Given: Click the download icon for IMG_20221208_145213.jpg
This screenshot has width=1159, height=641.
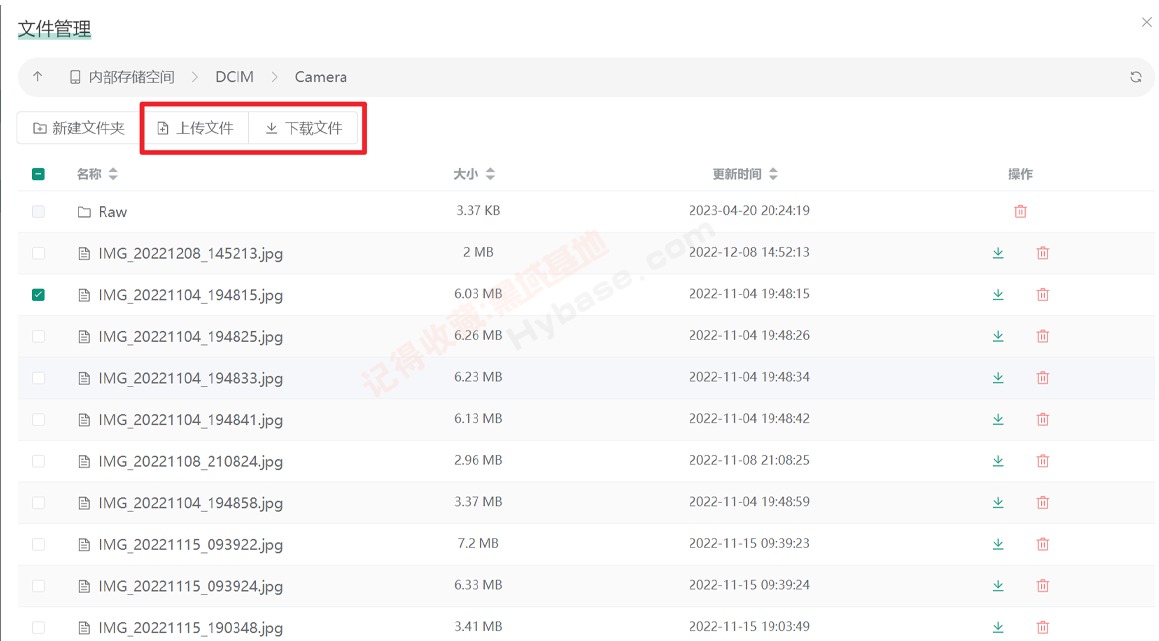Looking at the screenshot, I should [997, 253].
